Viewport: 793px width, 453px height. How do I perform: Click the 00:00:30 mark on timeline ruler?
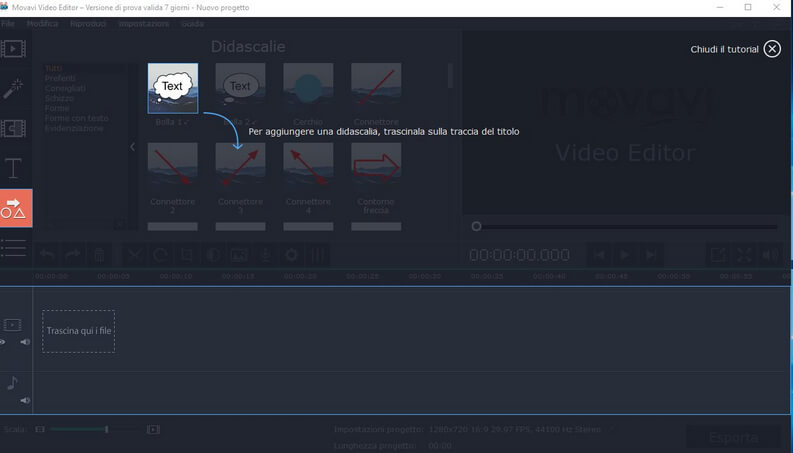pyautogui.click(x=424, y=276)
